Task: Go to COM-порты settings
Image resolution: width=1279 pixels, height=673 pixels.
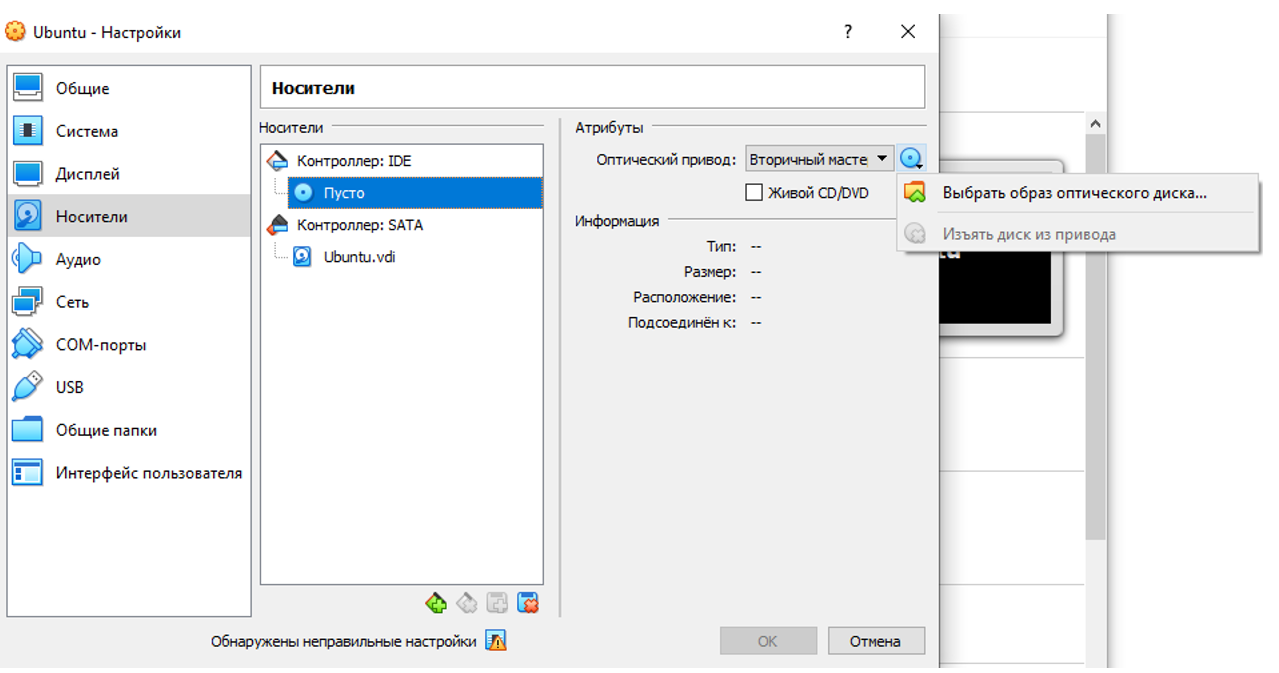Action: tap(128, 345)
